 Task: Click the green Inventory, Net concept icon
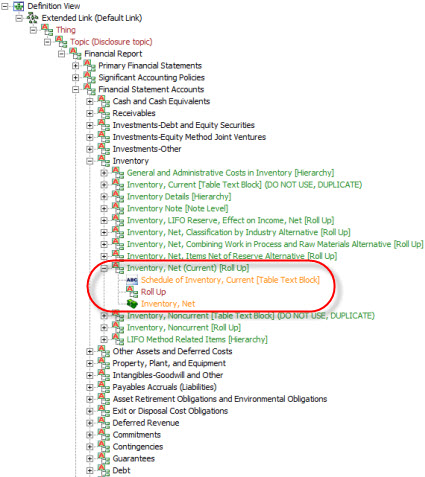(x=132, y=304)
